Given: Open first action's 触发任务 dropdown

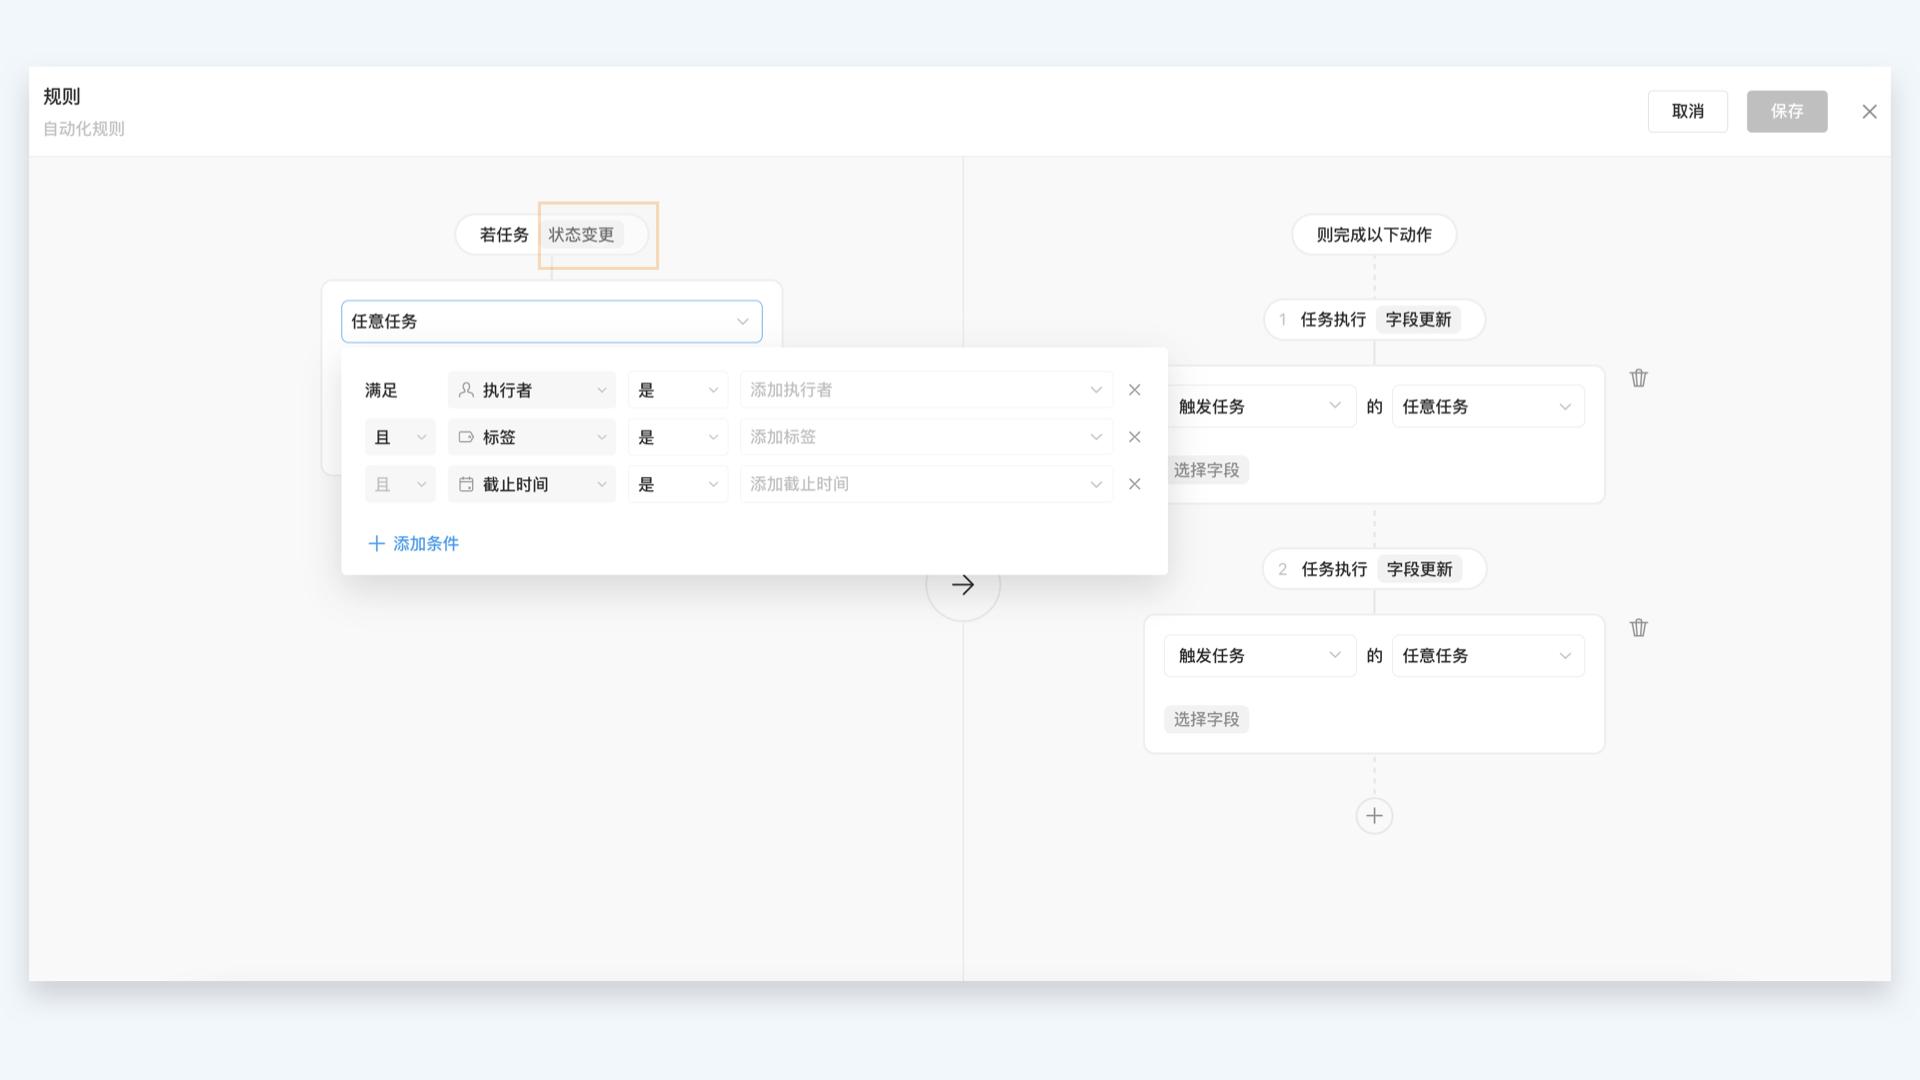Looking at the screenshot, I should point(1258,406).
